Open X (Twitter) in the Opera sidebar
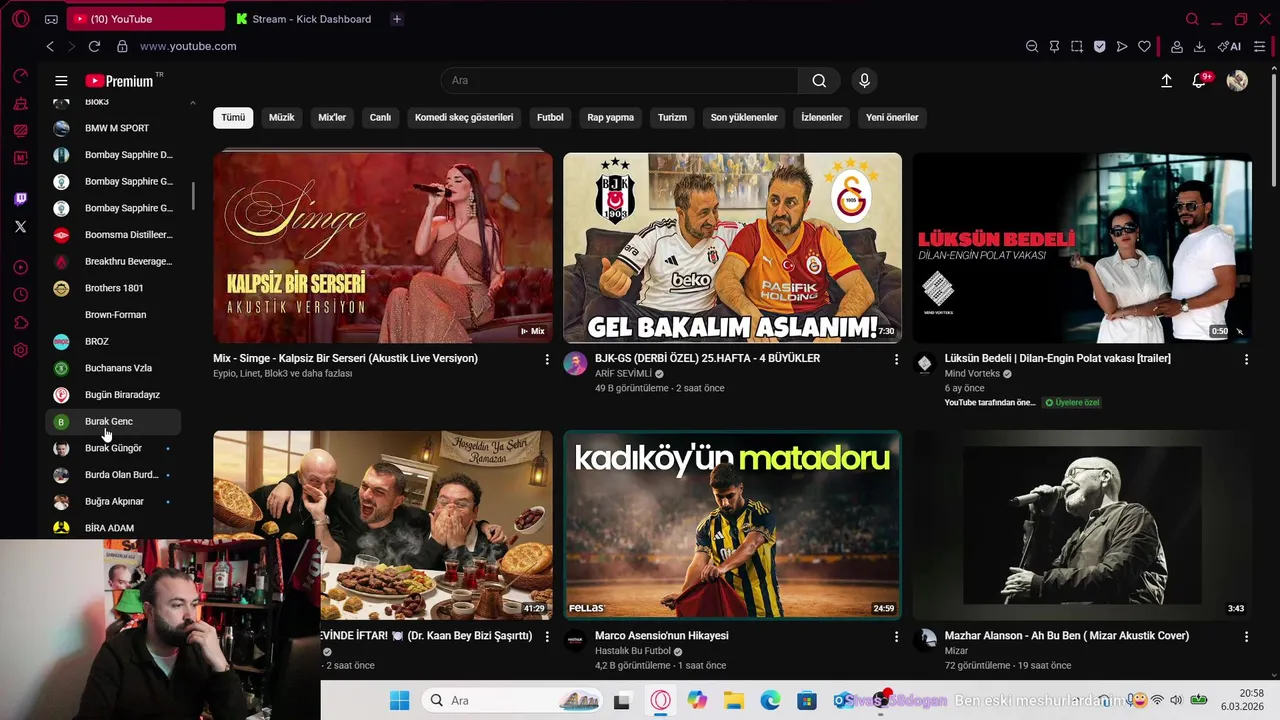The width and height of the screenshot is (1280, 720). click(21, 227)
